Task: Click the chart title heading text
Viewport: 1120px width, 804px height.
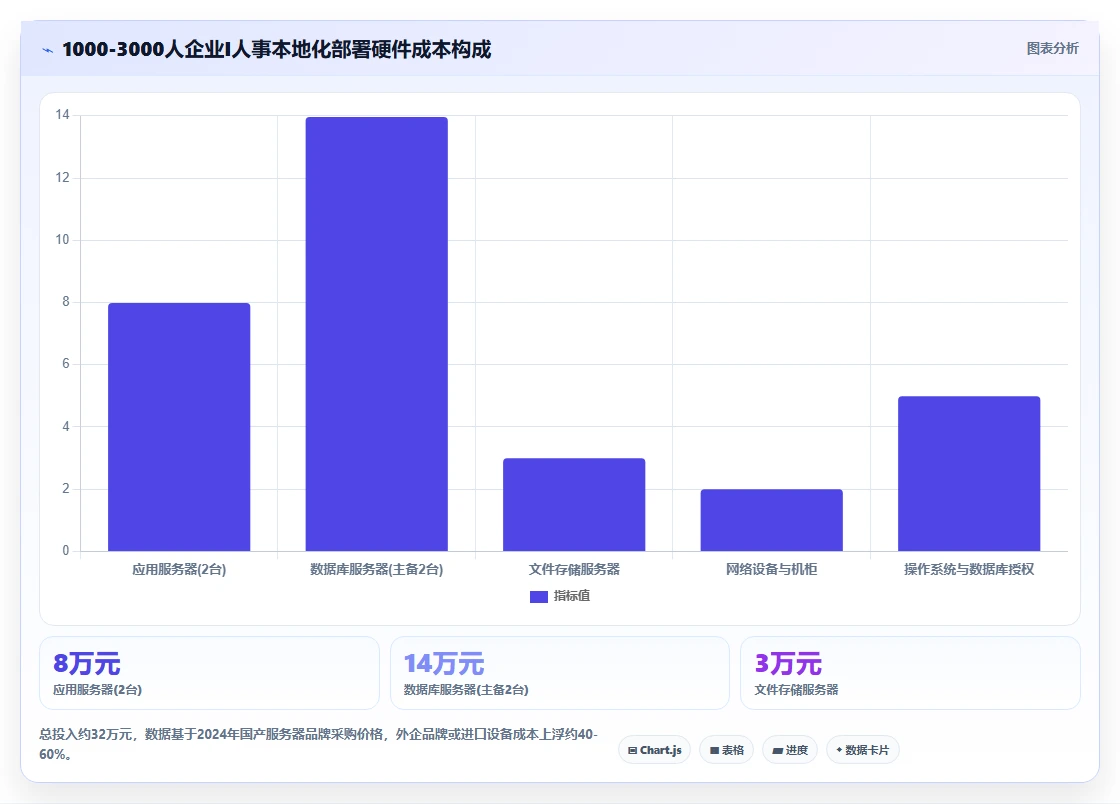Action: 276,49
